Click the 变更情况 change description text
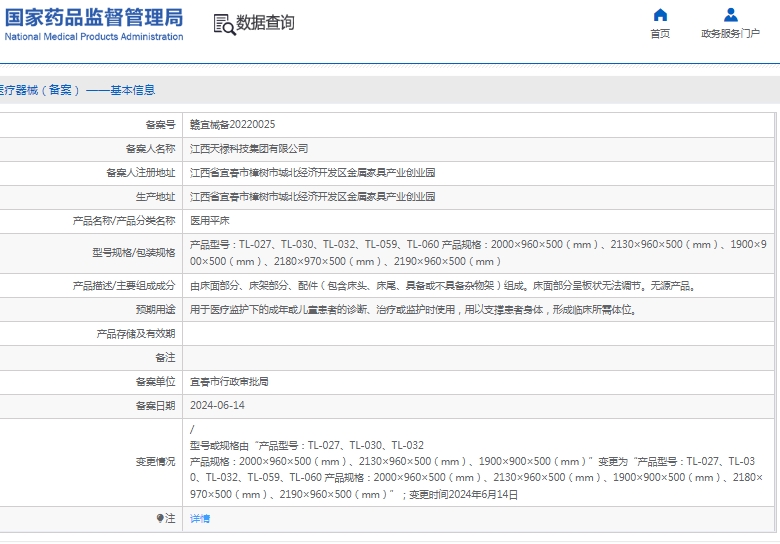Screen dimensions: 780x544 pos(476,461)
